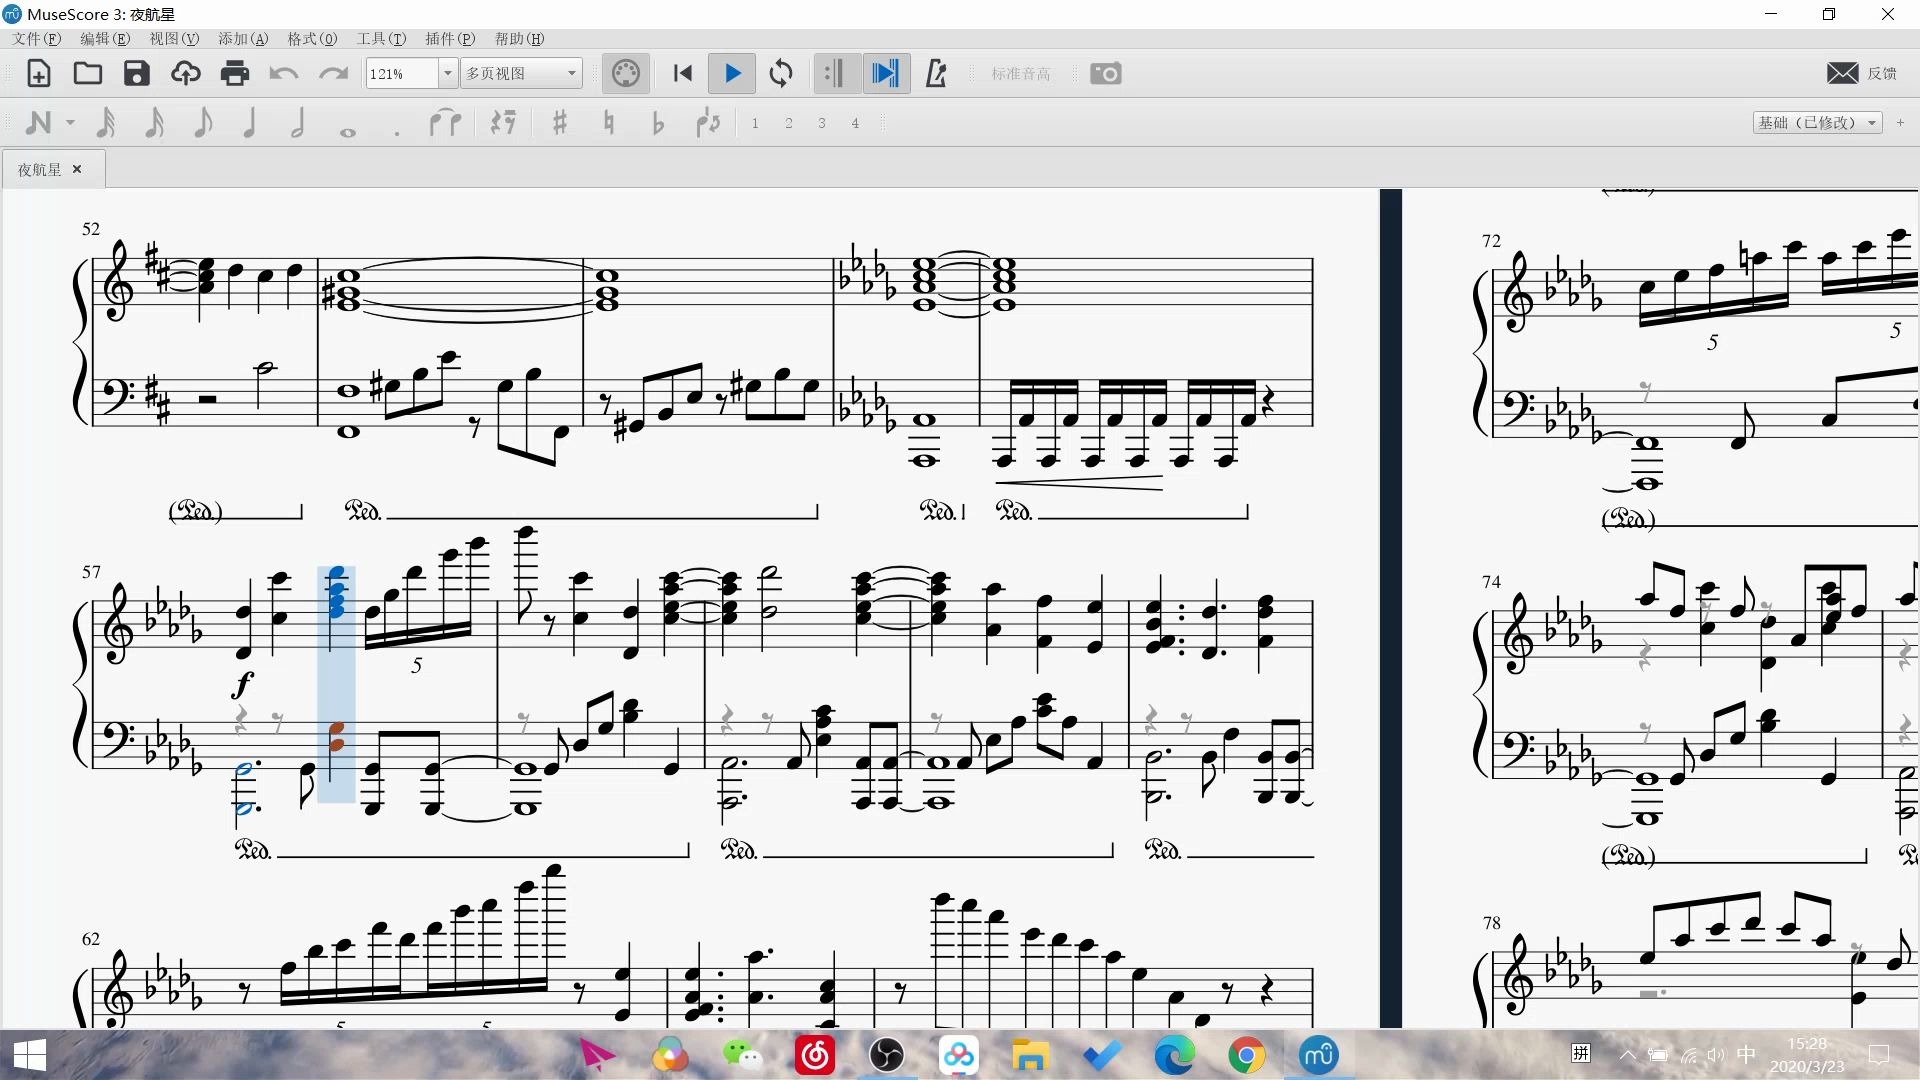The image size is (1920, 1080).
Task: Toggle loop playback
Action: tap(781, 73)
